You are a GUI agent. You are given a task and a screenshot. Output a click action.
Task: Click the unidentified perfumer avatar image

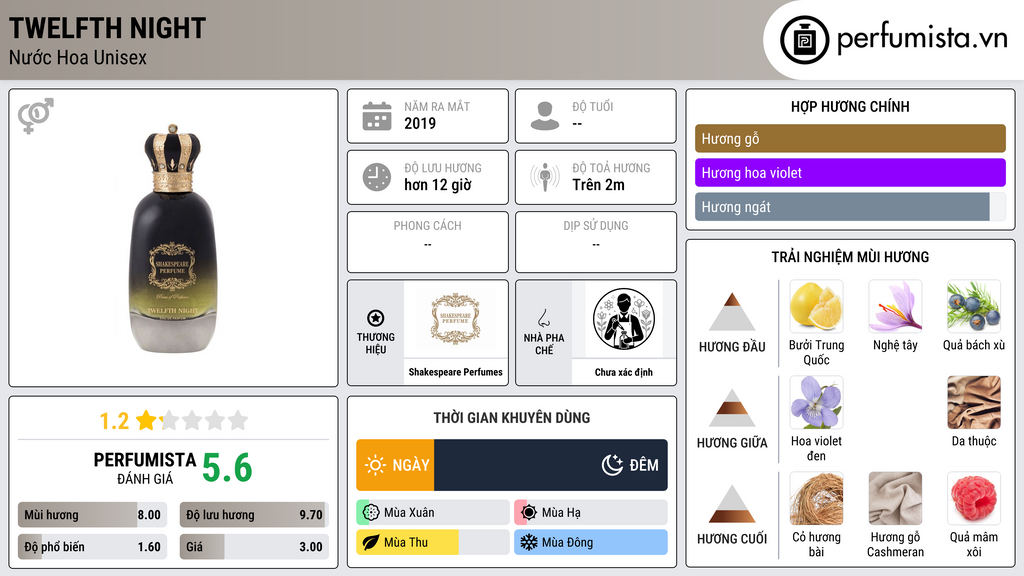click(624, 319)
